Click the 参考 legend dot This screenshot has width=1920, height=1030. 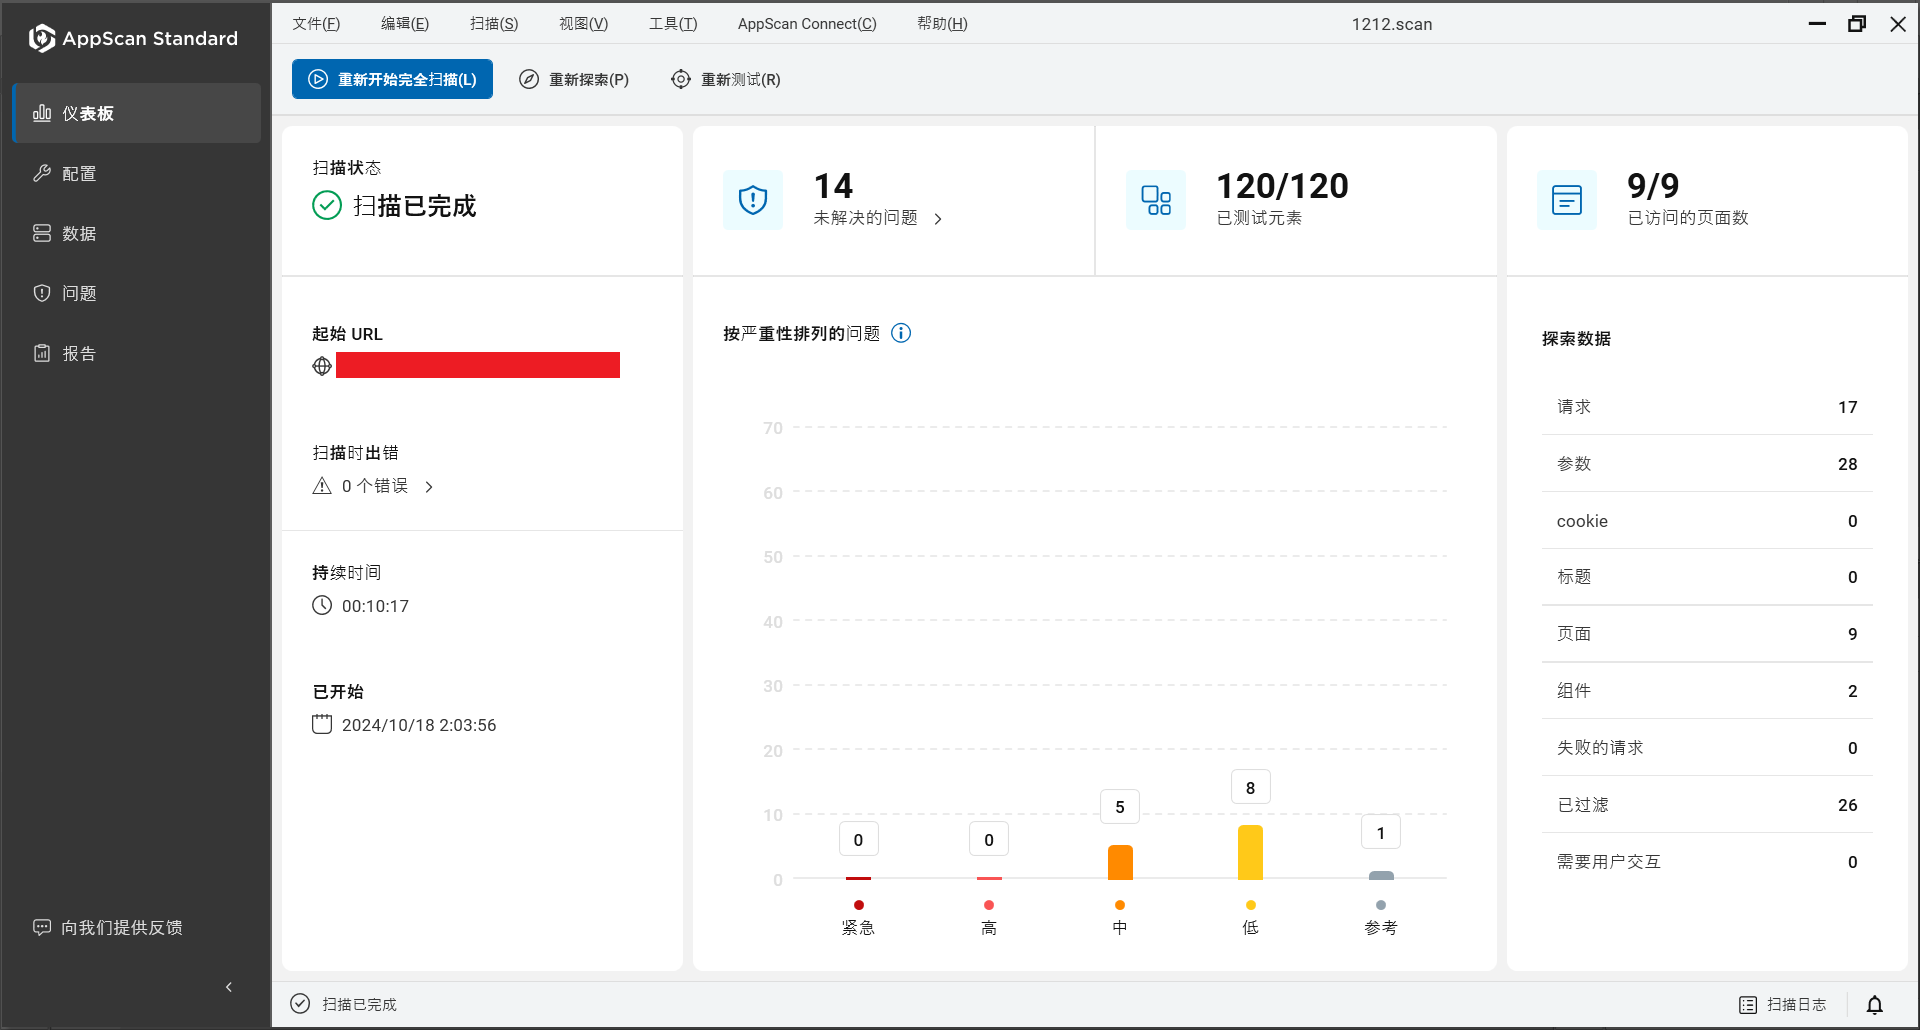pos(1381,905)
